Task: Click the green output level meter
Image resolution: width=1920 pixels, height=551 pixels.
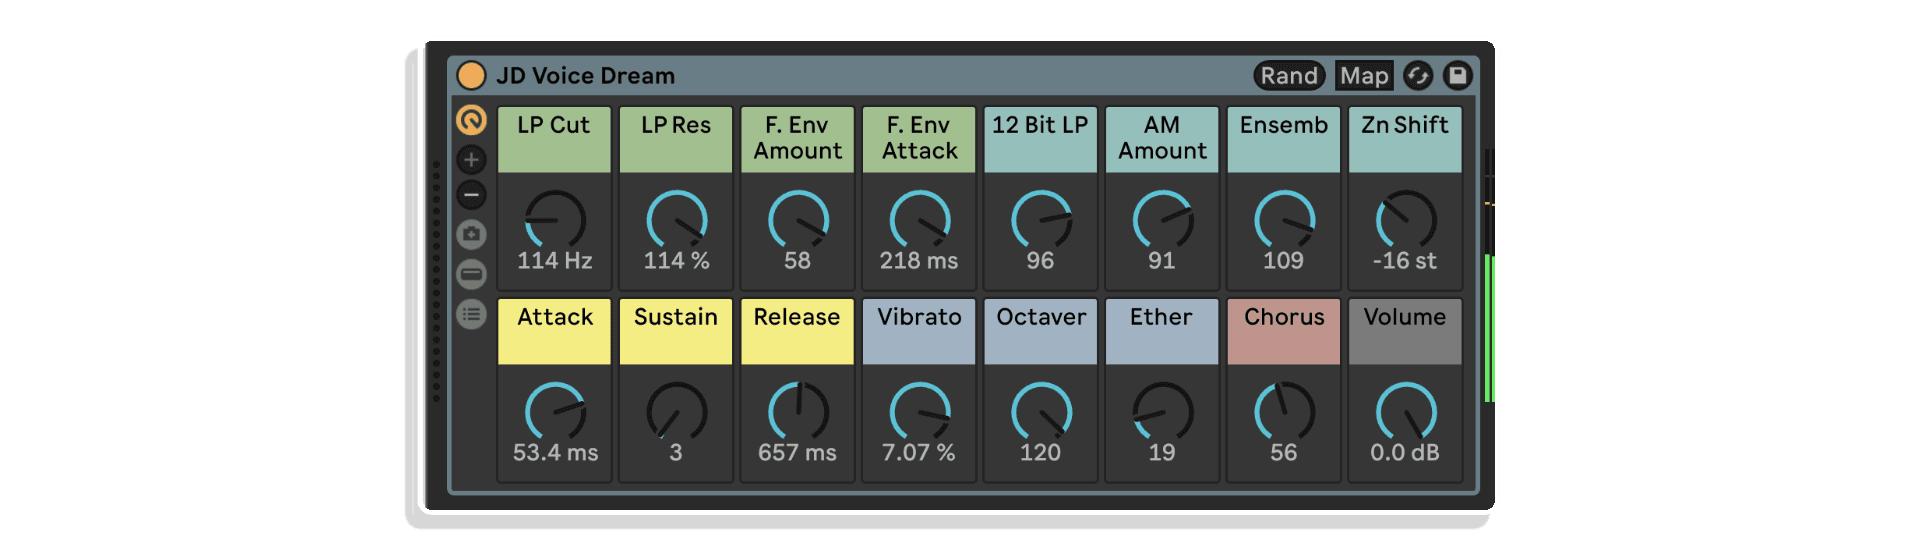Action: click(x=1489, y=328)
